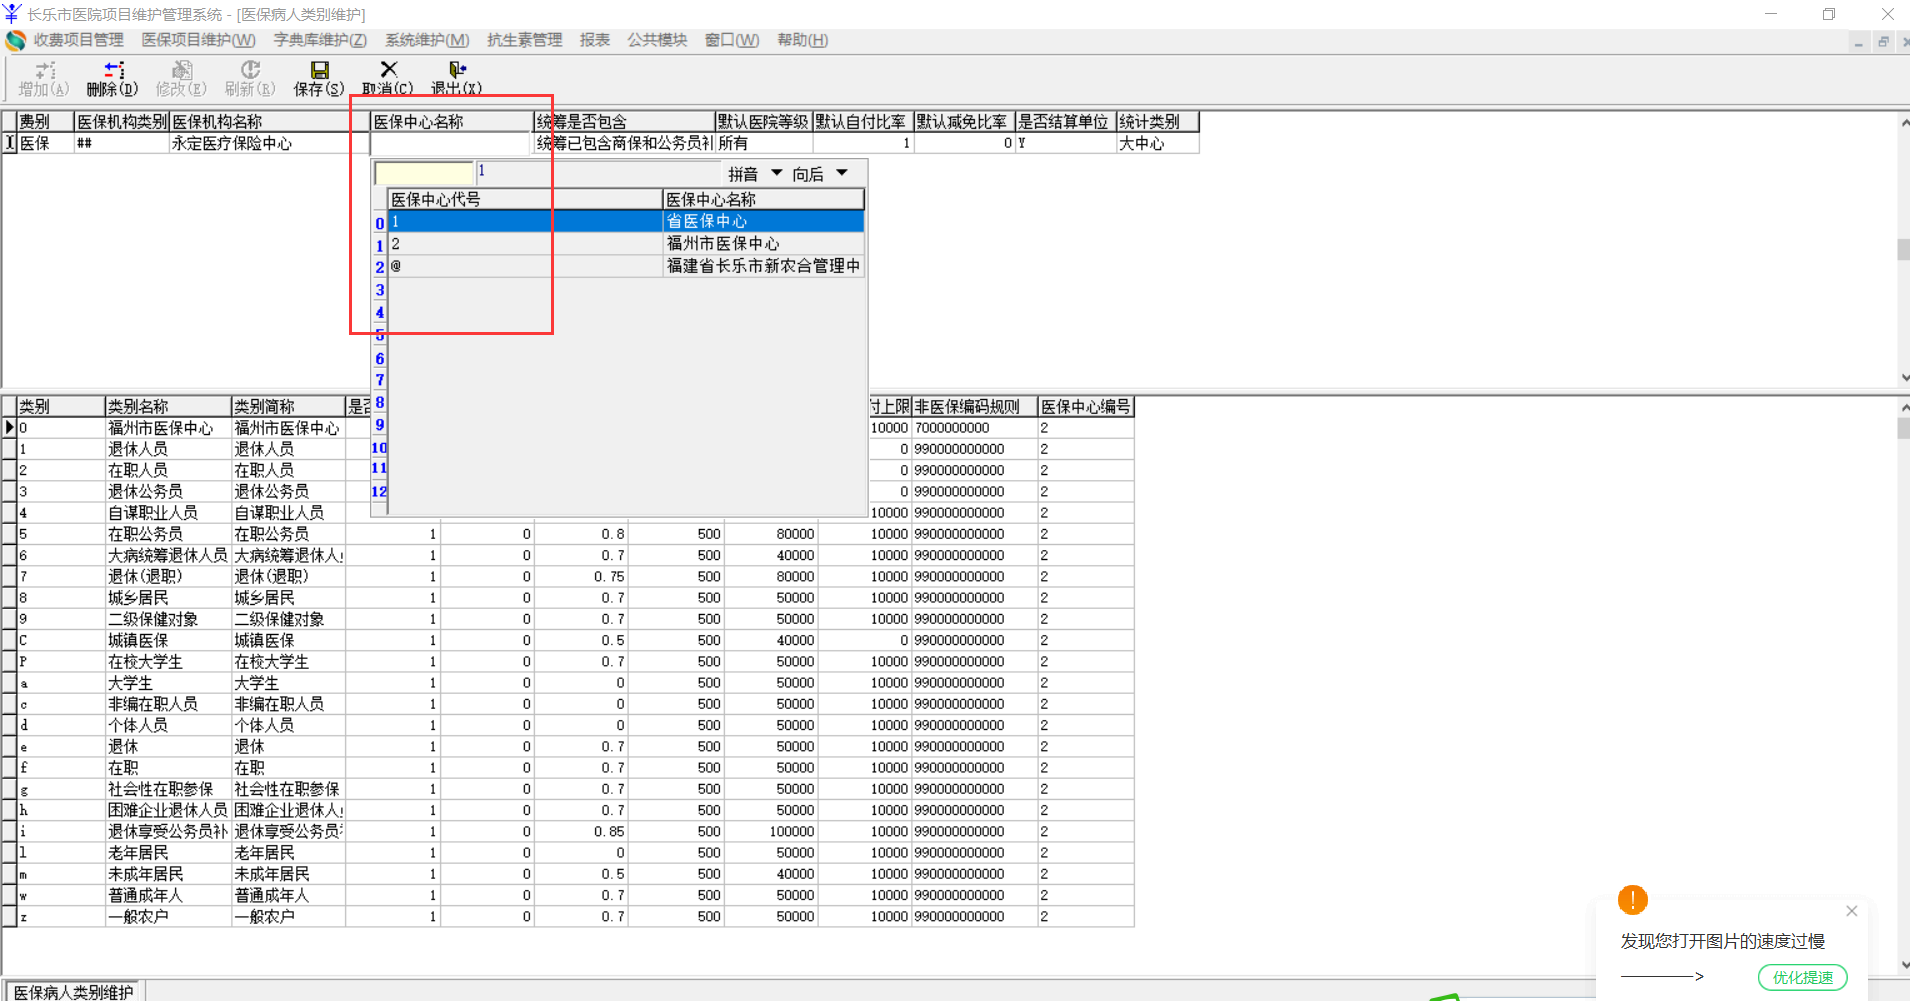Select 自谋职业人员 in the 类别名称 column
Screen dimensions: 1910x1001
click(x=168, y=512)
